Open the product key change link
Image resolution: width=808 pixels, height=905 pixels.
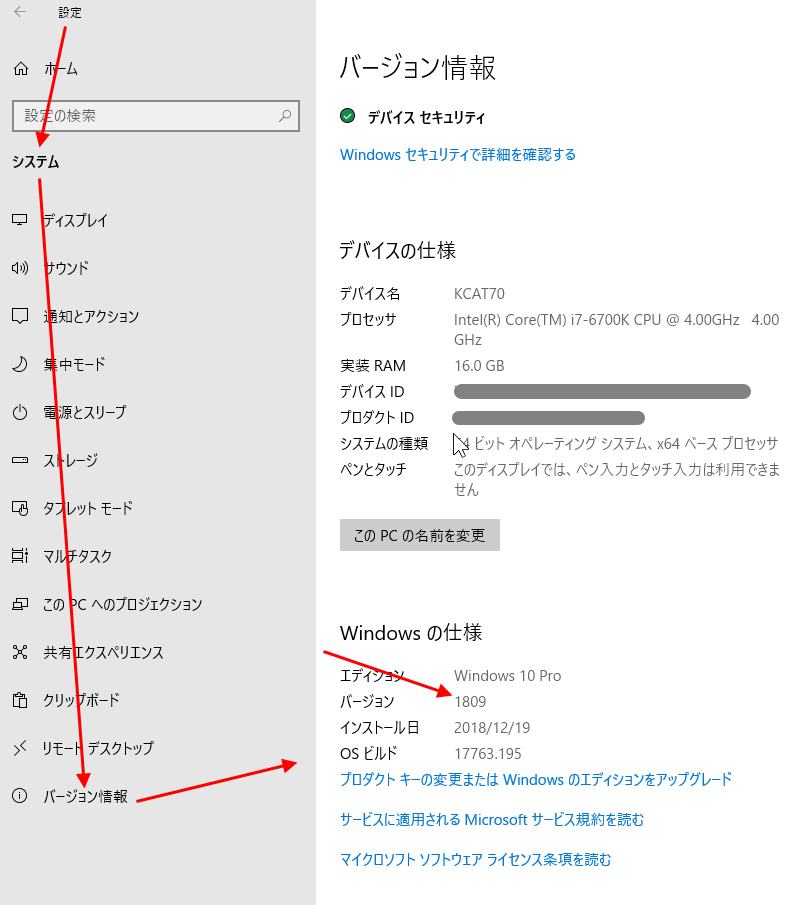point(536,779)
